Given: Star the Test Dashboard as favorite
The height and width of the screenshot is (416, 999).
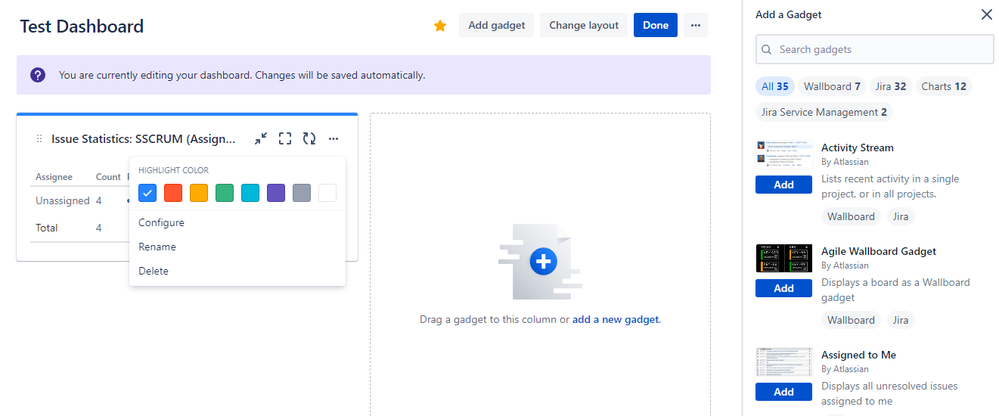Looking at the screenshot, I should coord(440,25).
